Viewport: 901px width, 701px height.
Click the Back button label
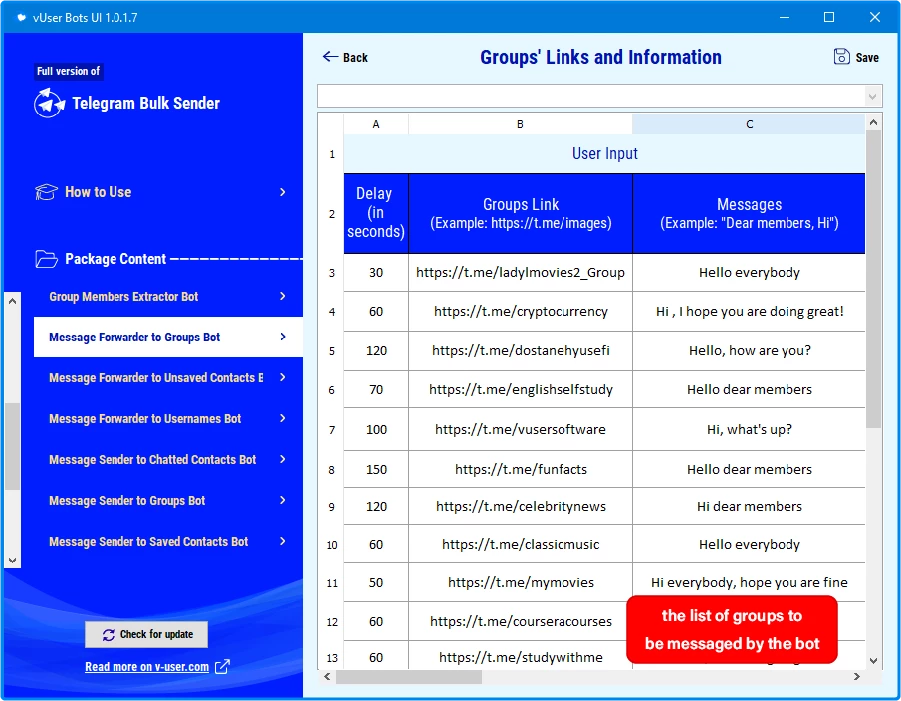coord(355,57)
